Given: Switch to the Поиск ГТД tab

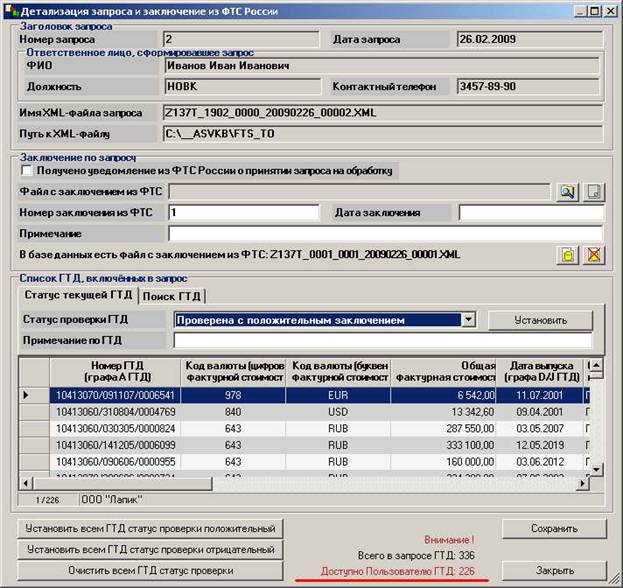Looking at the screenshot, I should tap(172, 296).
